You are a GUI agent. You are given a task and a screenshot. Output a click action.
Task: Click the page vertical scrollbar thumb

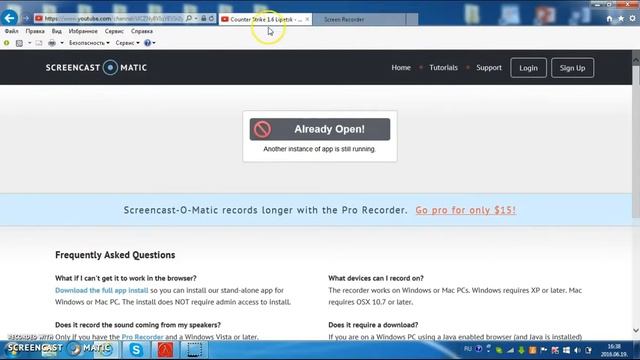tap(636, 141)
